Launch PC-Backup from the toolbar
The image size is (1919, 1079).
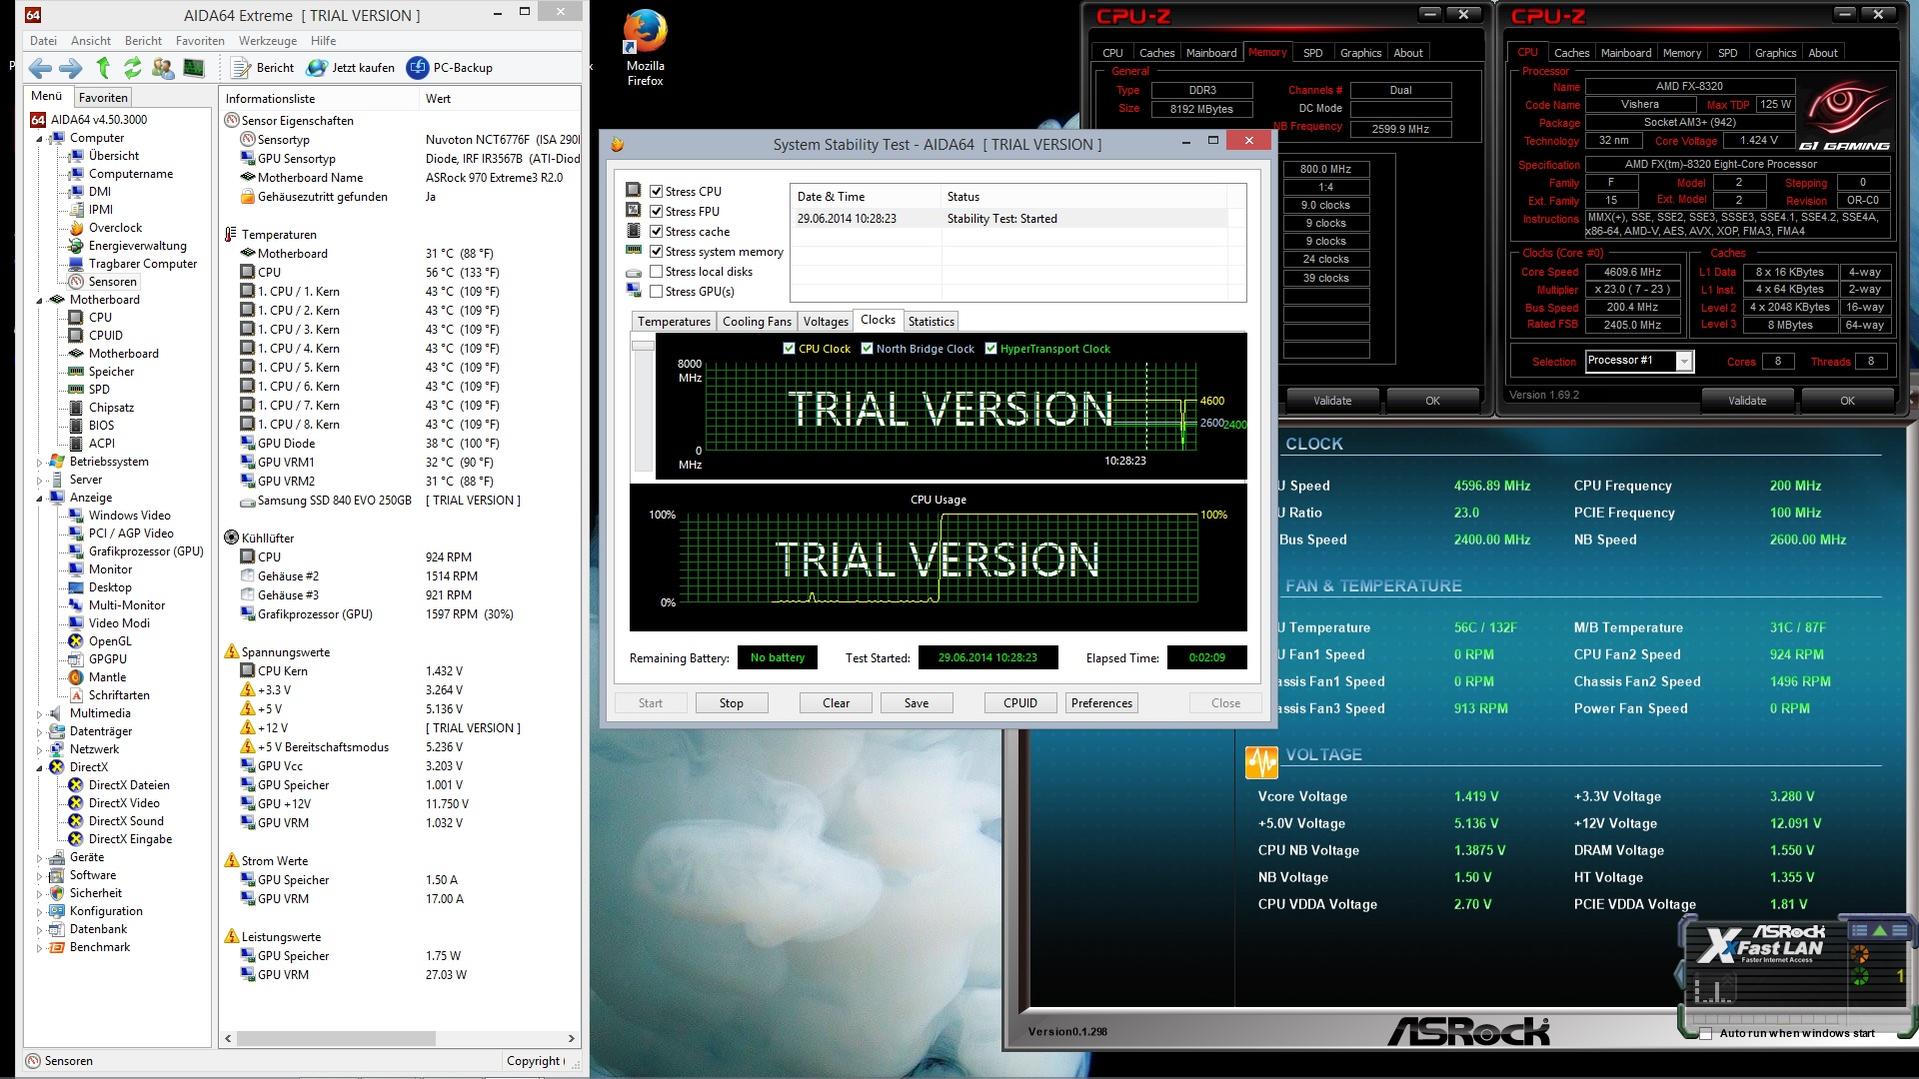(449, 68)
